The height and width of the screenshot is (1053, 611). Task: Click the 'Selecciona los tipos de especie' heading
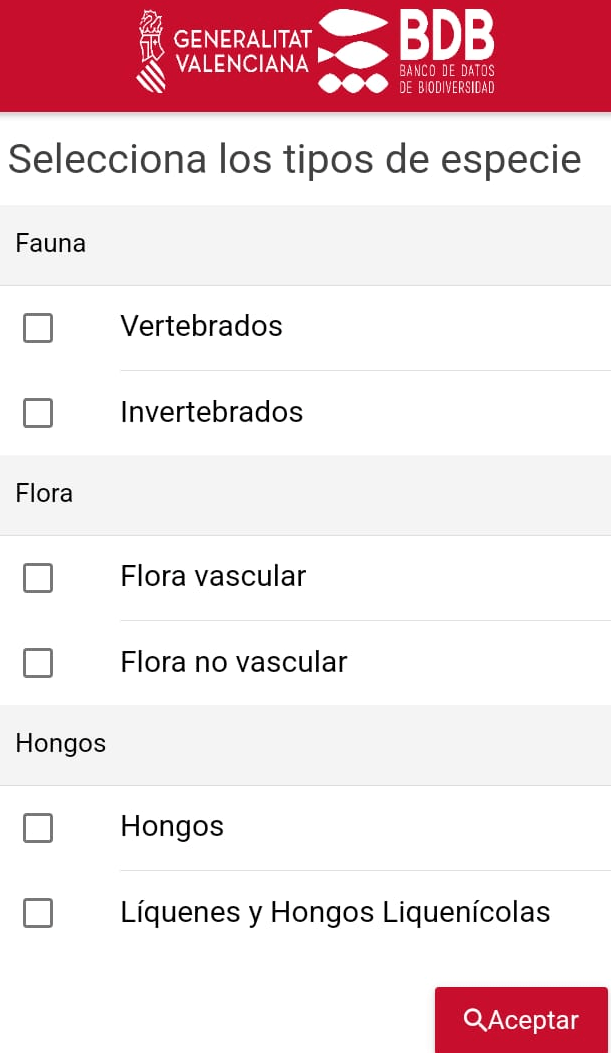tap(295, 159)
